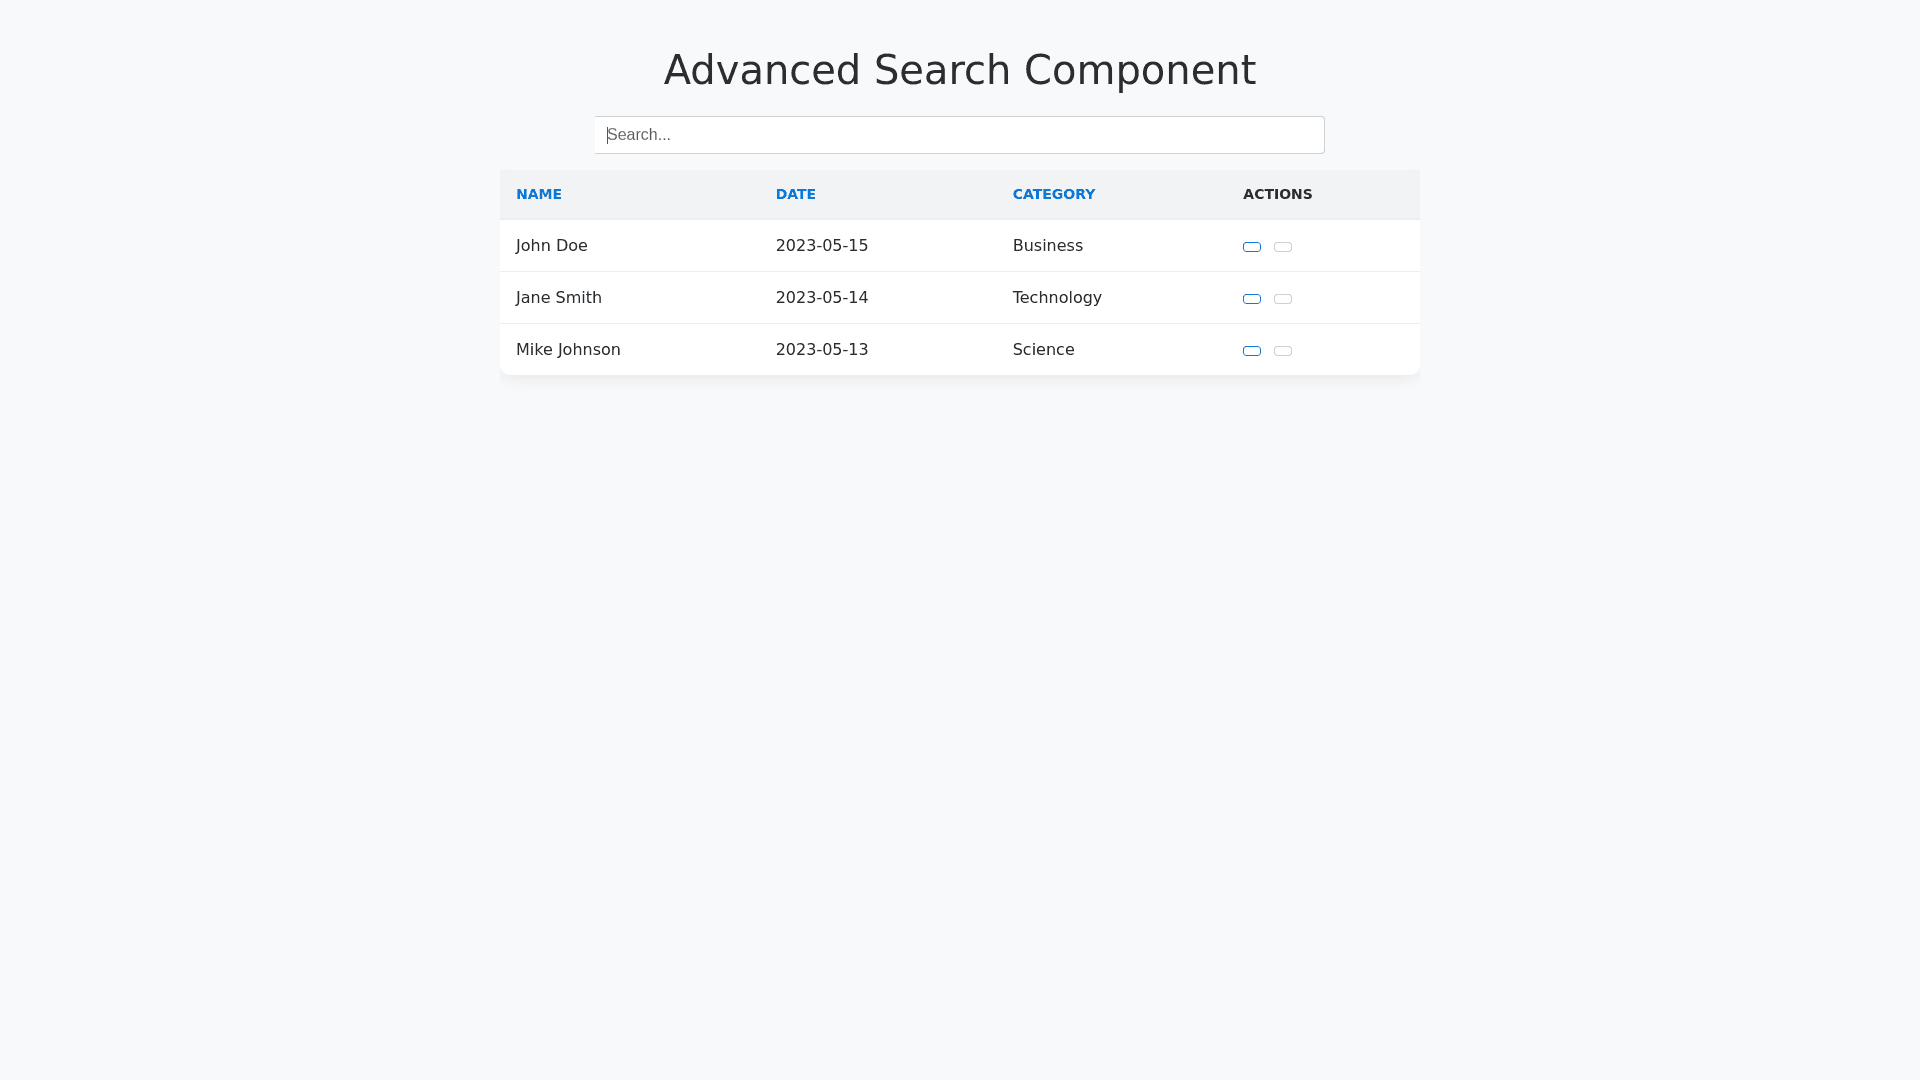Focus the Search... input field
Image resolution: width=1920 pixels, height=1080 pixels.
click(x=959, y=135)
